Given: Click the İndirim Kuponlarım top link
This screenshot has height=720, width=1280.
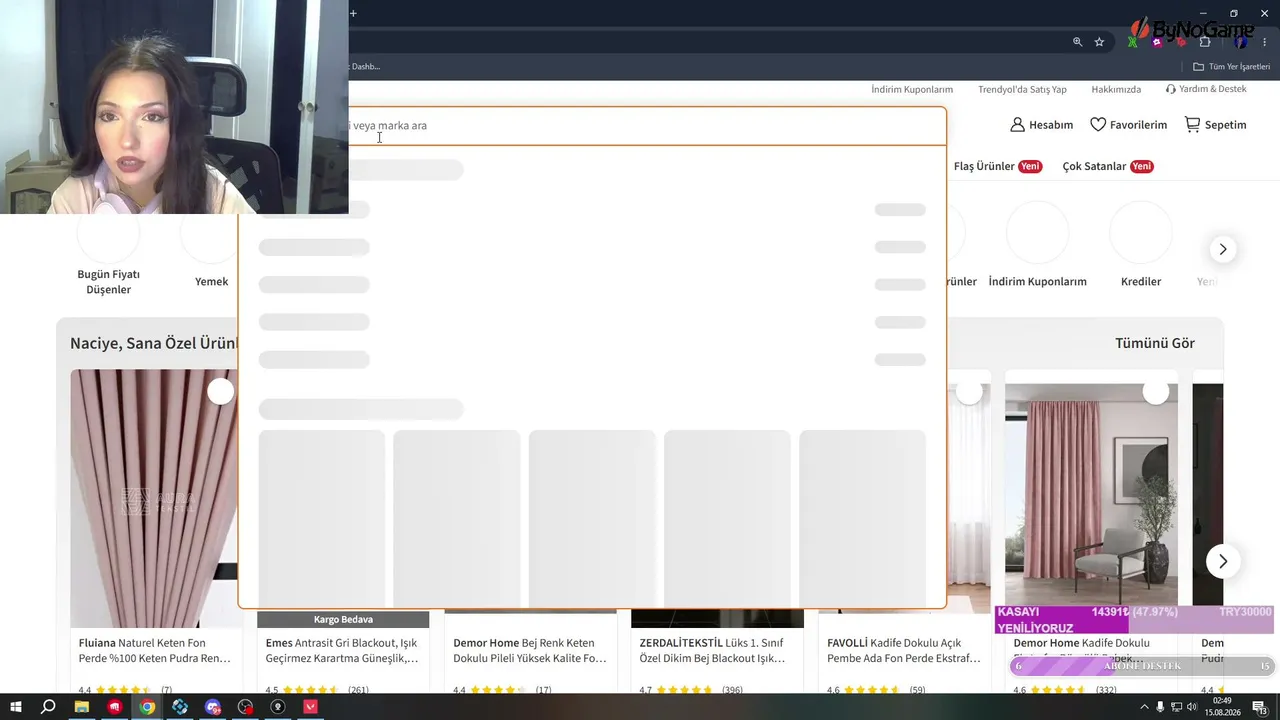Looking at the screenshot, I should tap(912, 89).
